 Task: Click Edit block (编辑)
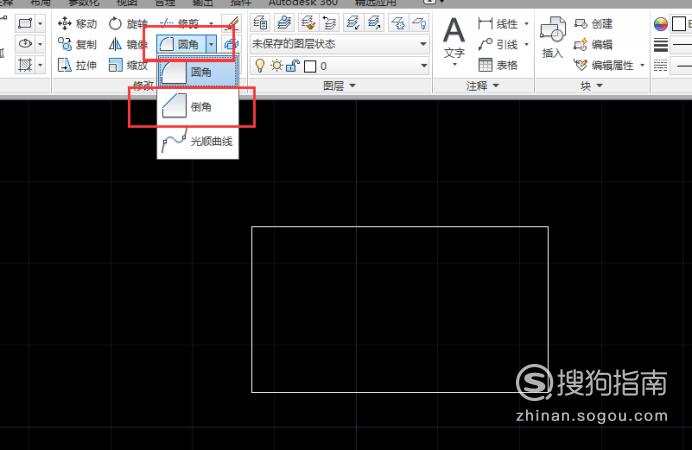point(594,44)
